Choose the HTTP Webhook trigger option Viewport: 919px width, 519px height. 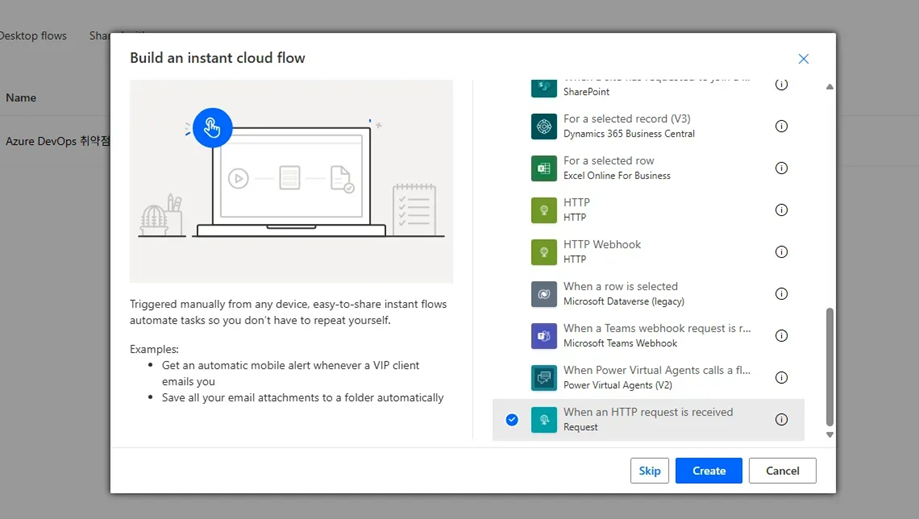pyautogui.click(x=648, y=252)
